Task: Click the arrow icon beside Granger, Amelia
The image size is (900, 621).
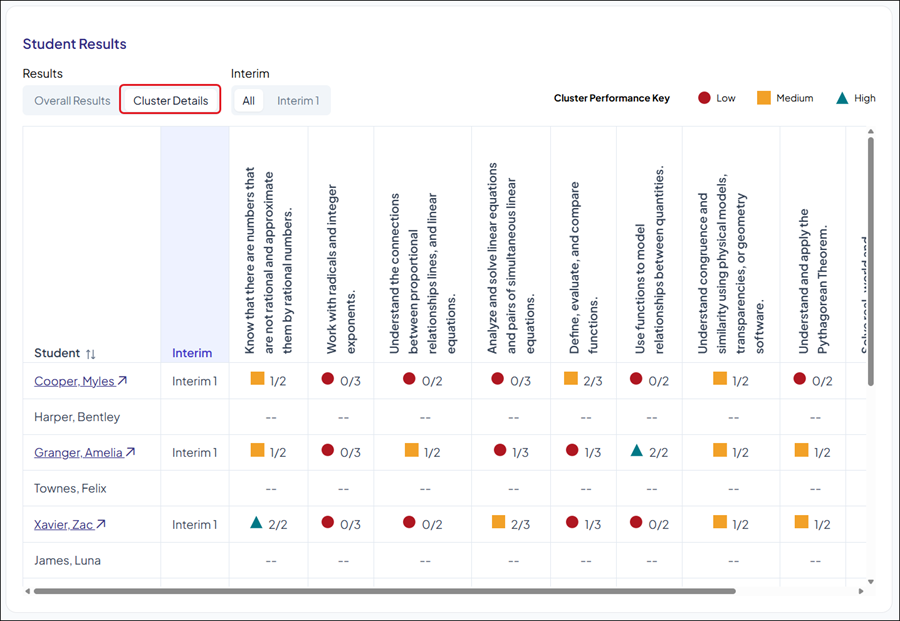Action: point(130,453)
